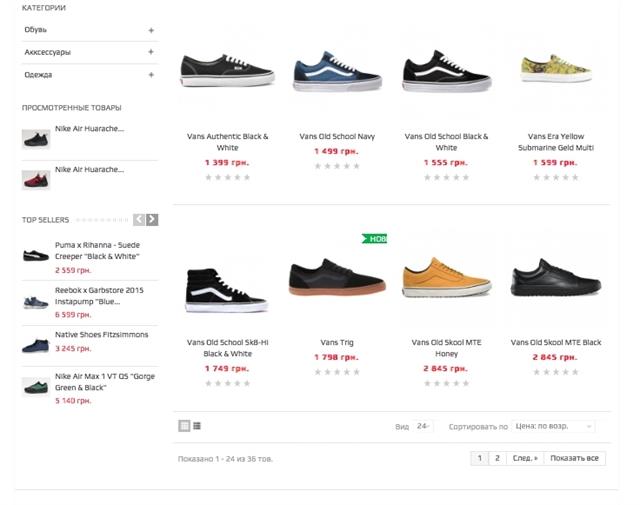Image resolution: width=640 pixels, height=505 pixels.
Task: Click previous arrow in Top Sellers
Action: [140, 220]
